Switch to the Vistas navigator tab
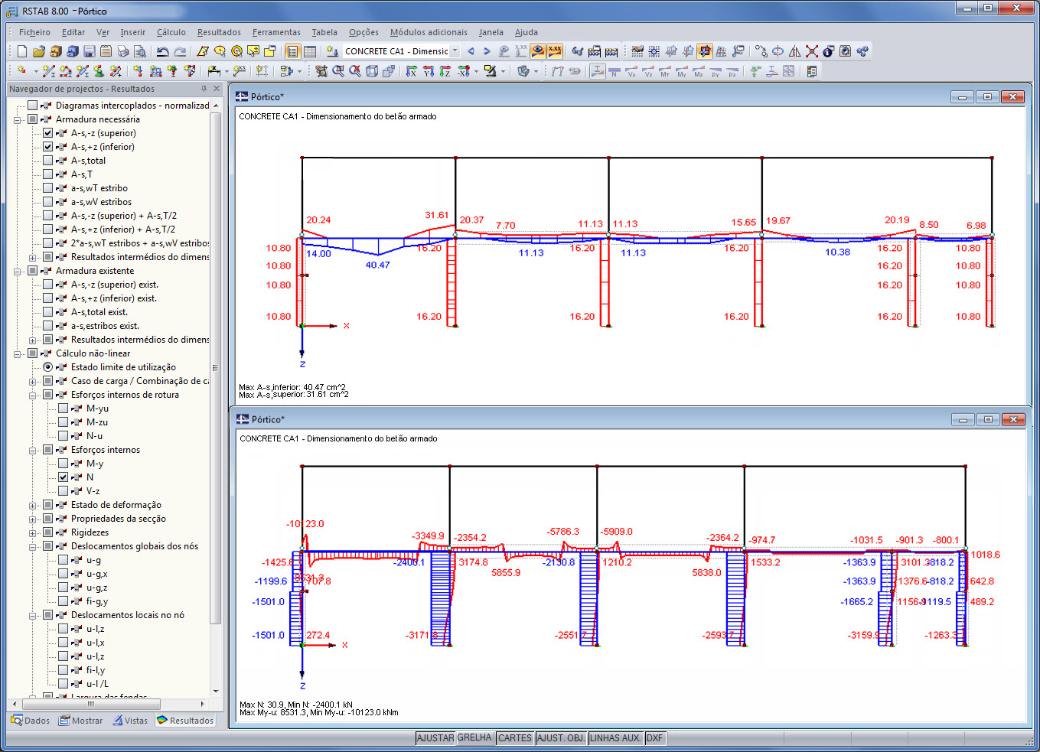The width and height of the screenshot is (1040, 752). (130, 720)
